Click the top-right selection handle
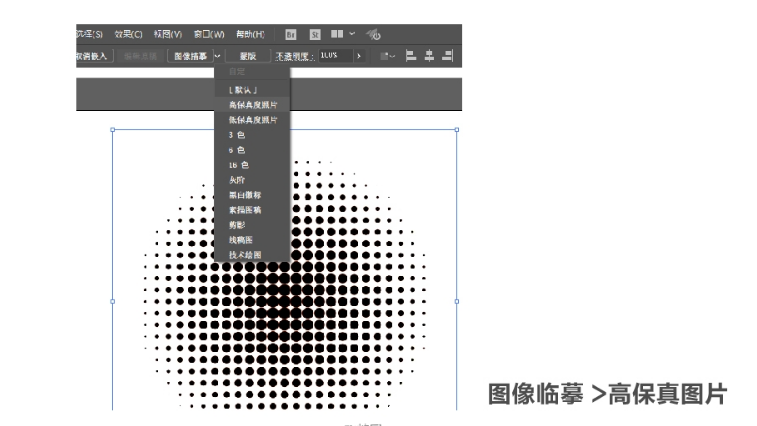 tap(457, 129)
